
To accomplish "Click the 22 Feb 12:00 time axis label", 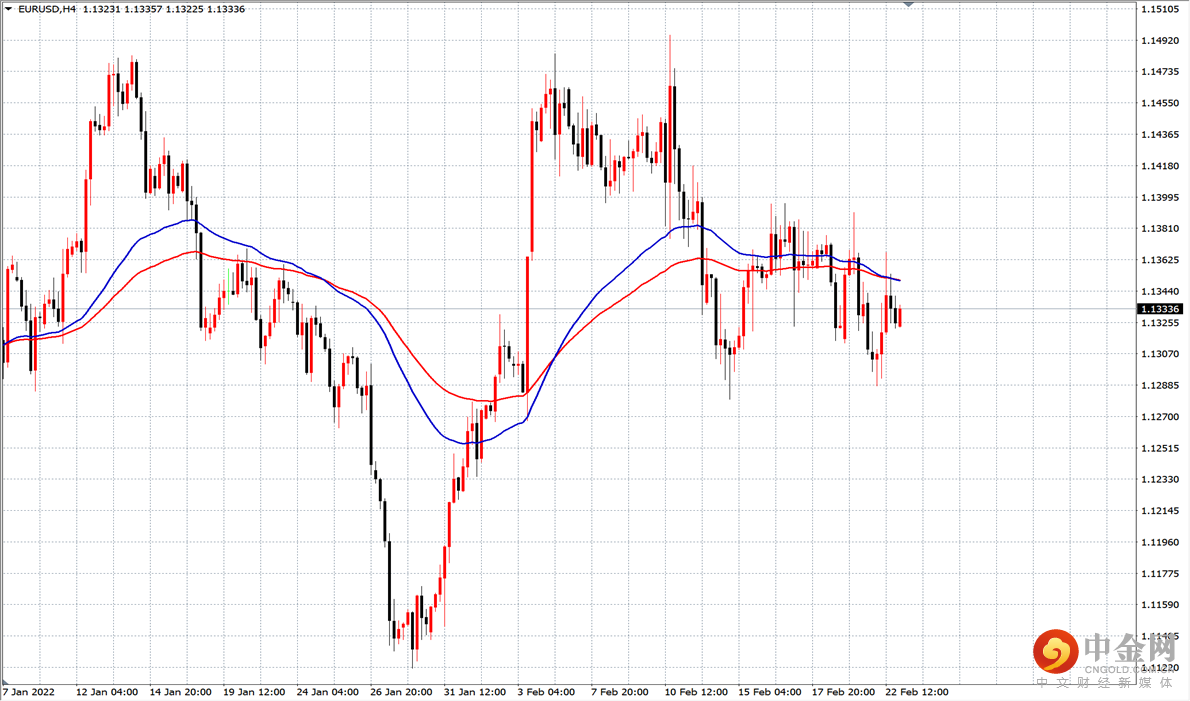I will click(x=918, y=692).
